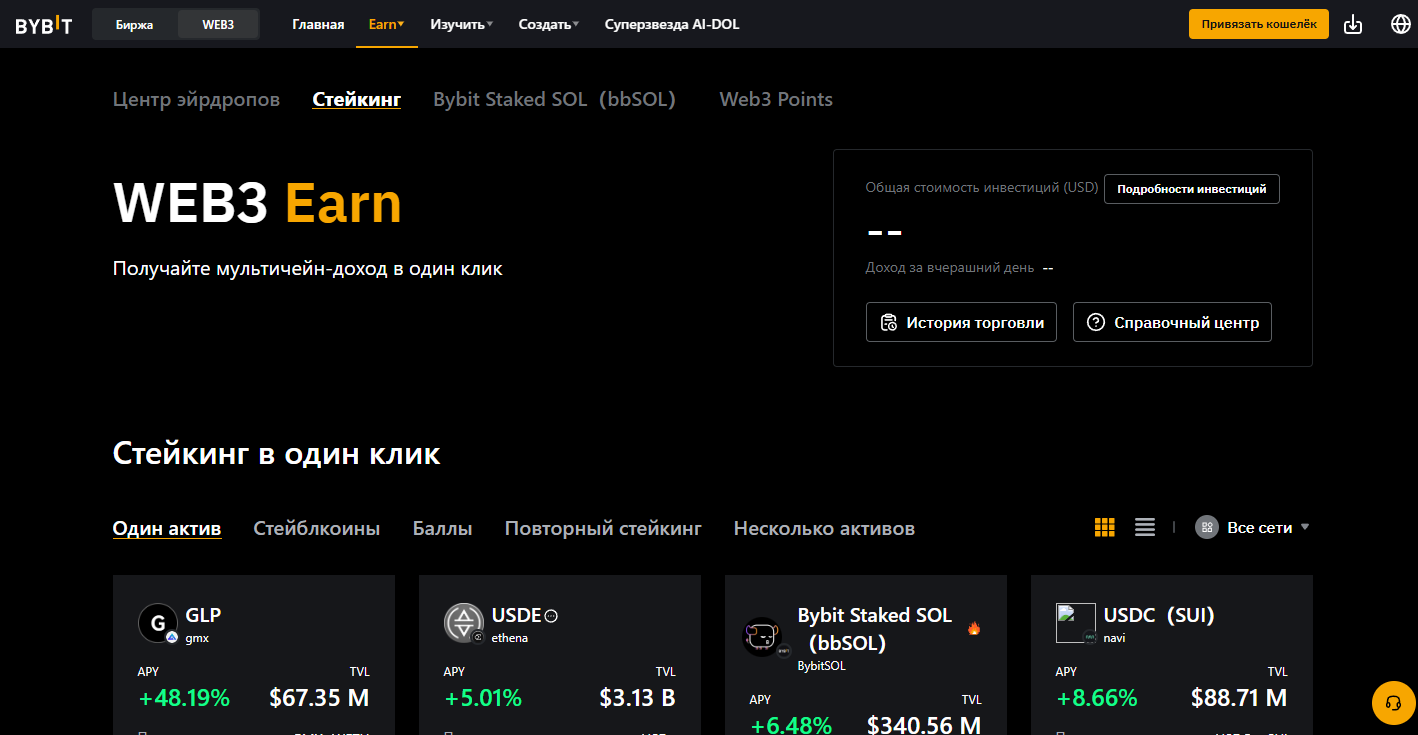
Task: Select Баллы filter tab
Action: pos(442,528)
